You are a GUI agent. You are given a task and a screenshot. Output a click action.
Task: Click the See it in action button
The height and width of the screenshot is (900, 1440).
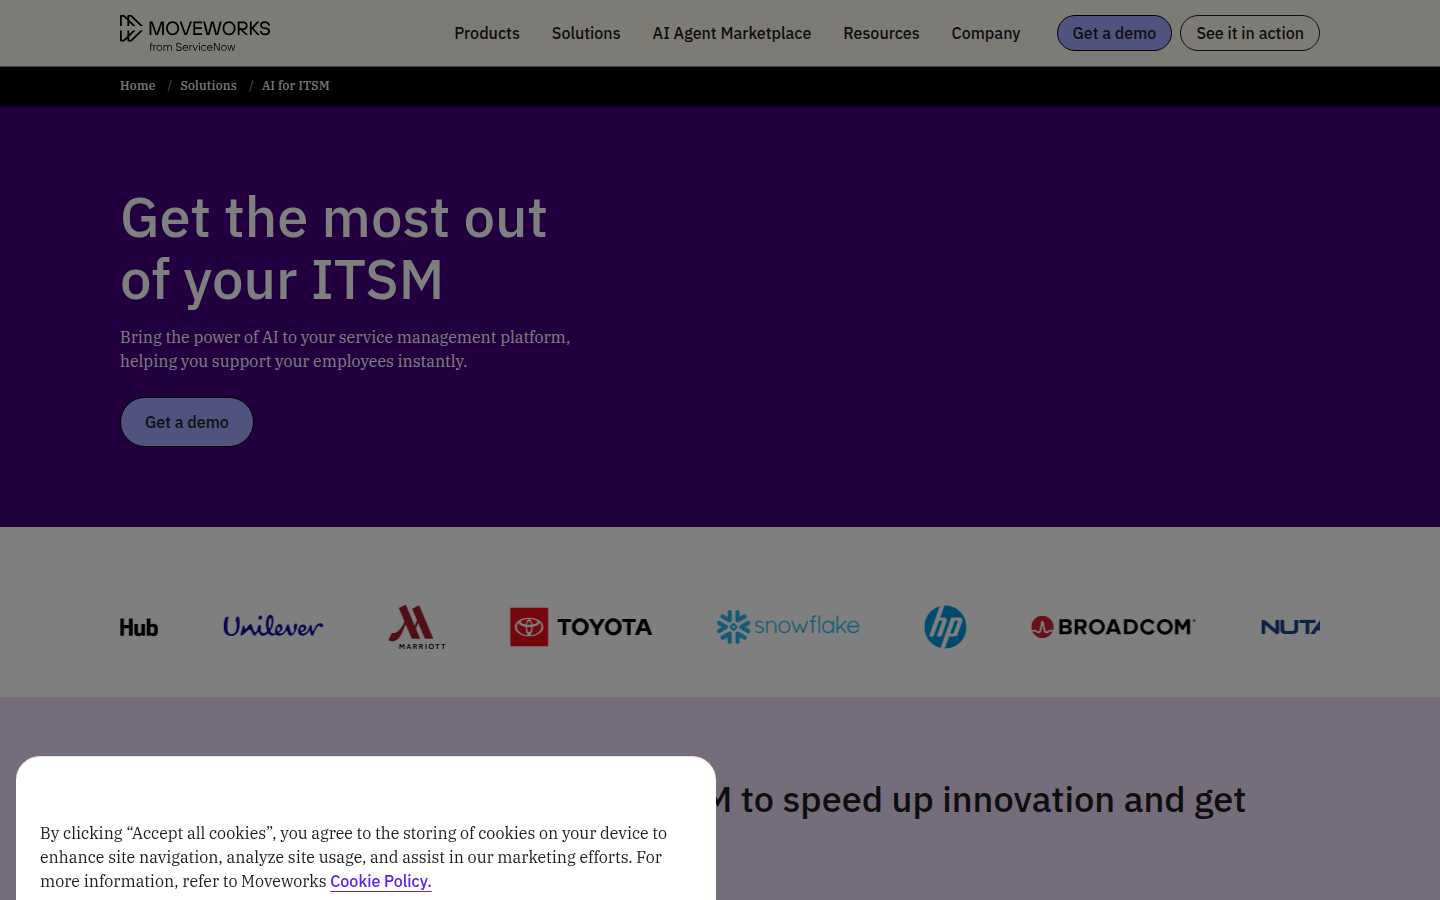tap(1250, 33)
